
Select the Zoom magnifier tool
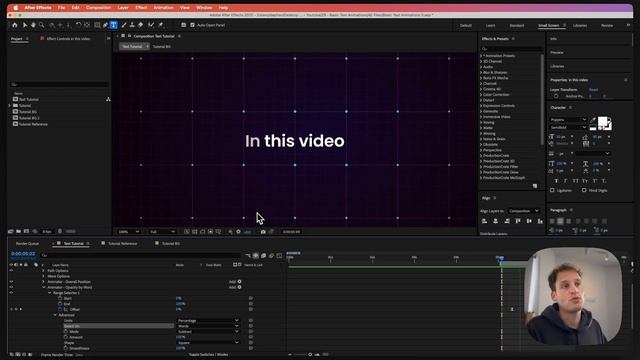(41, 25)
